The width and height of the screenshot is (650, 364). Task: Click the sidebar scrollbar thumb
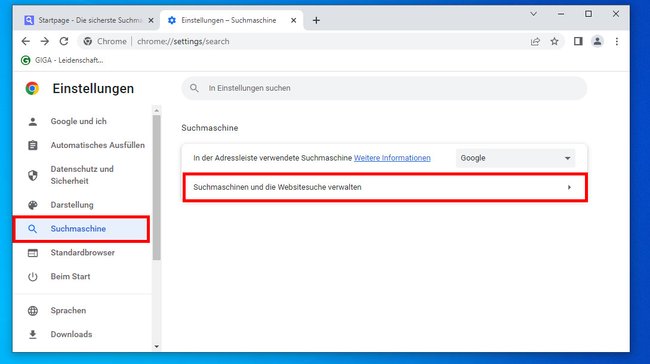click(x=156, y=187)
